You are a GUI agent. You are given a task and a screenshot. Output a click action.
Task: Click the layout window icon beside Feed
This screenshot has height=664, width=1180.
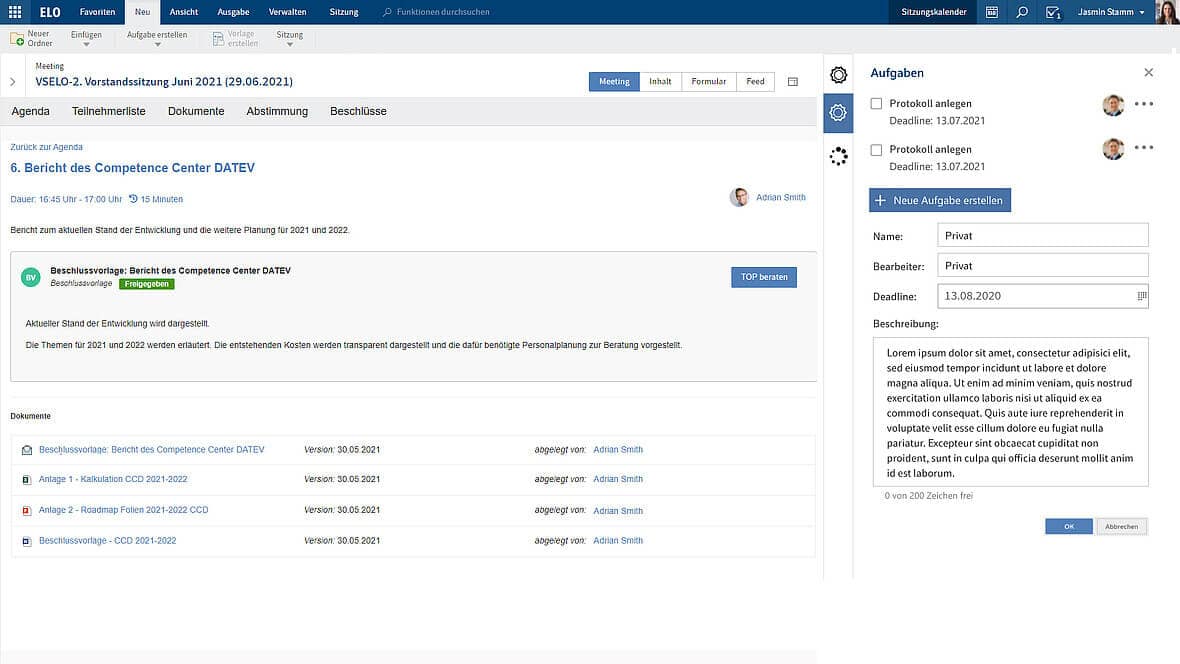(x=793, y=82)
